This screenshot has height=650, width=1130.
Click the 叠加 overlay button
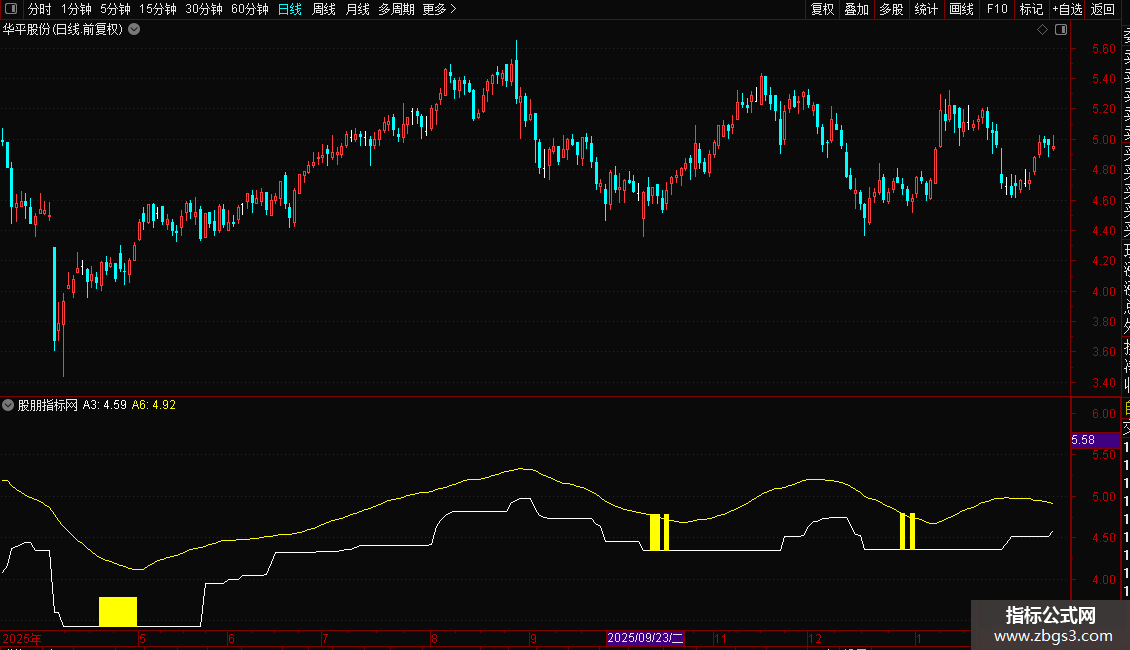[857, 9]
